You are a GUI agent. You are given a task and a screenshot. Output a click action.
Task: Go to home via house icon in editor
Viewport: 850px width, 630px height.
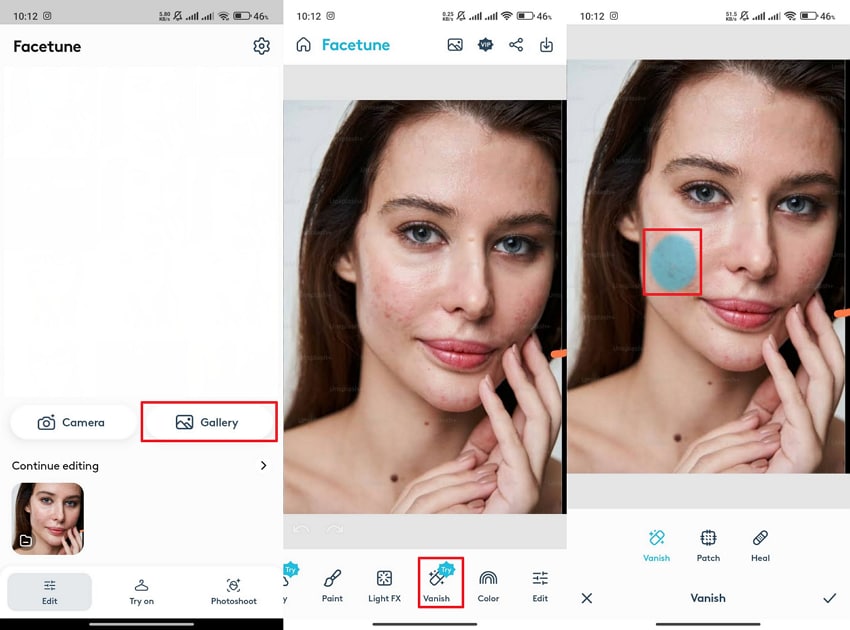pyautogui.click(x=304, y=44)
